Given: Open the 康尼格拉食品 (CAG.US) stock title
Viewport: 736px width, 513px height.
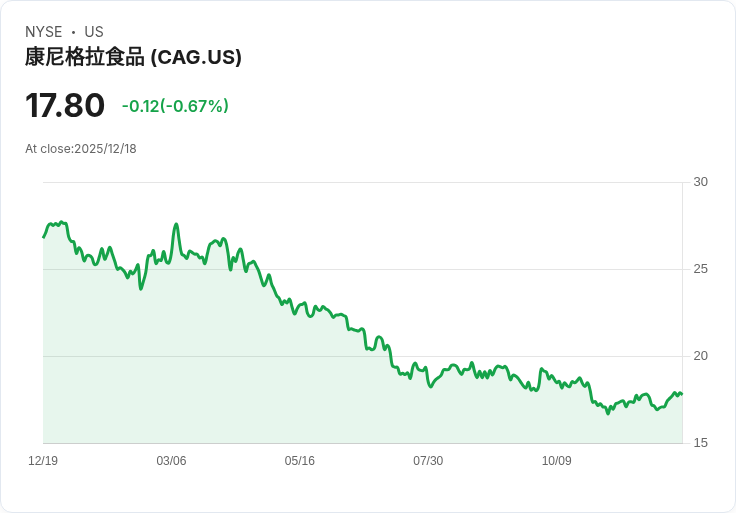Looking at the screenshot, I should (x=133, y=57).
